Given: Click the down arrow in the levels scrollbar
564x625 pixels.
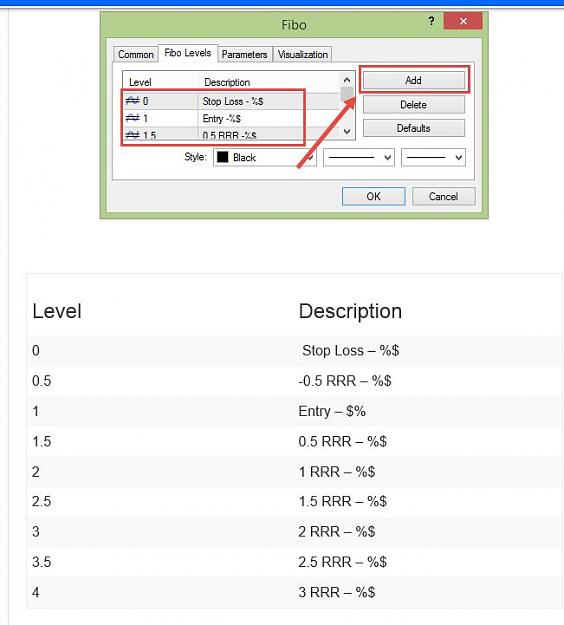Looking at the screenshot, I should [347, 131].
